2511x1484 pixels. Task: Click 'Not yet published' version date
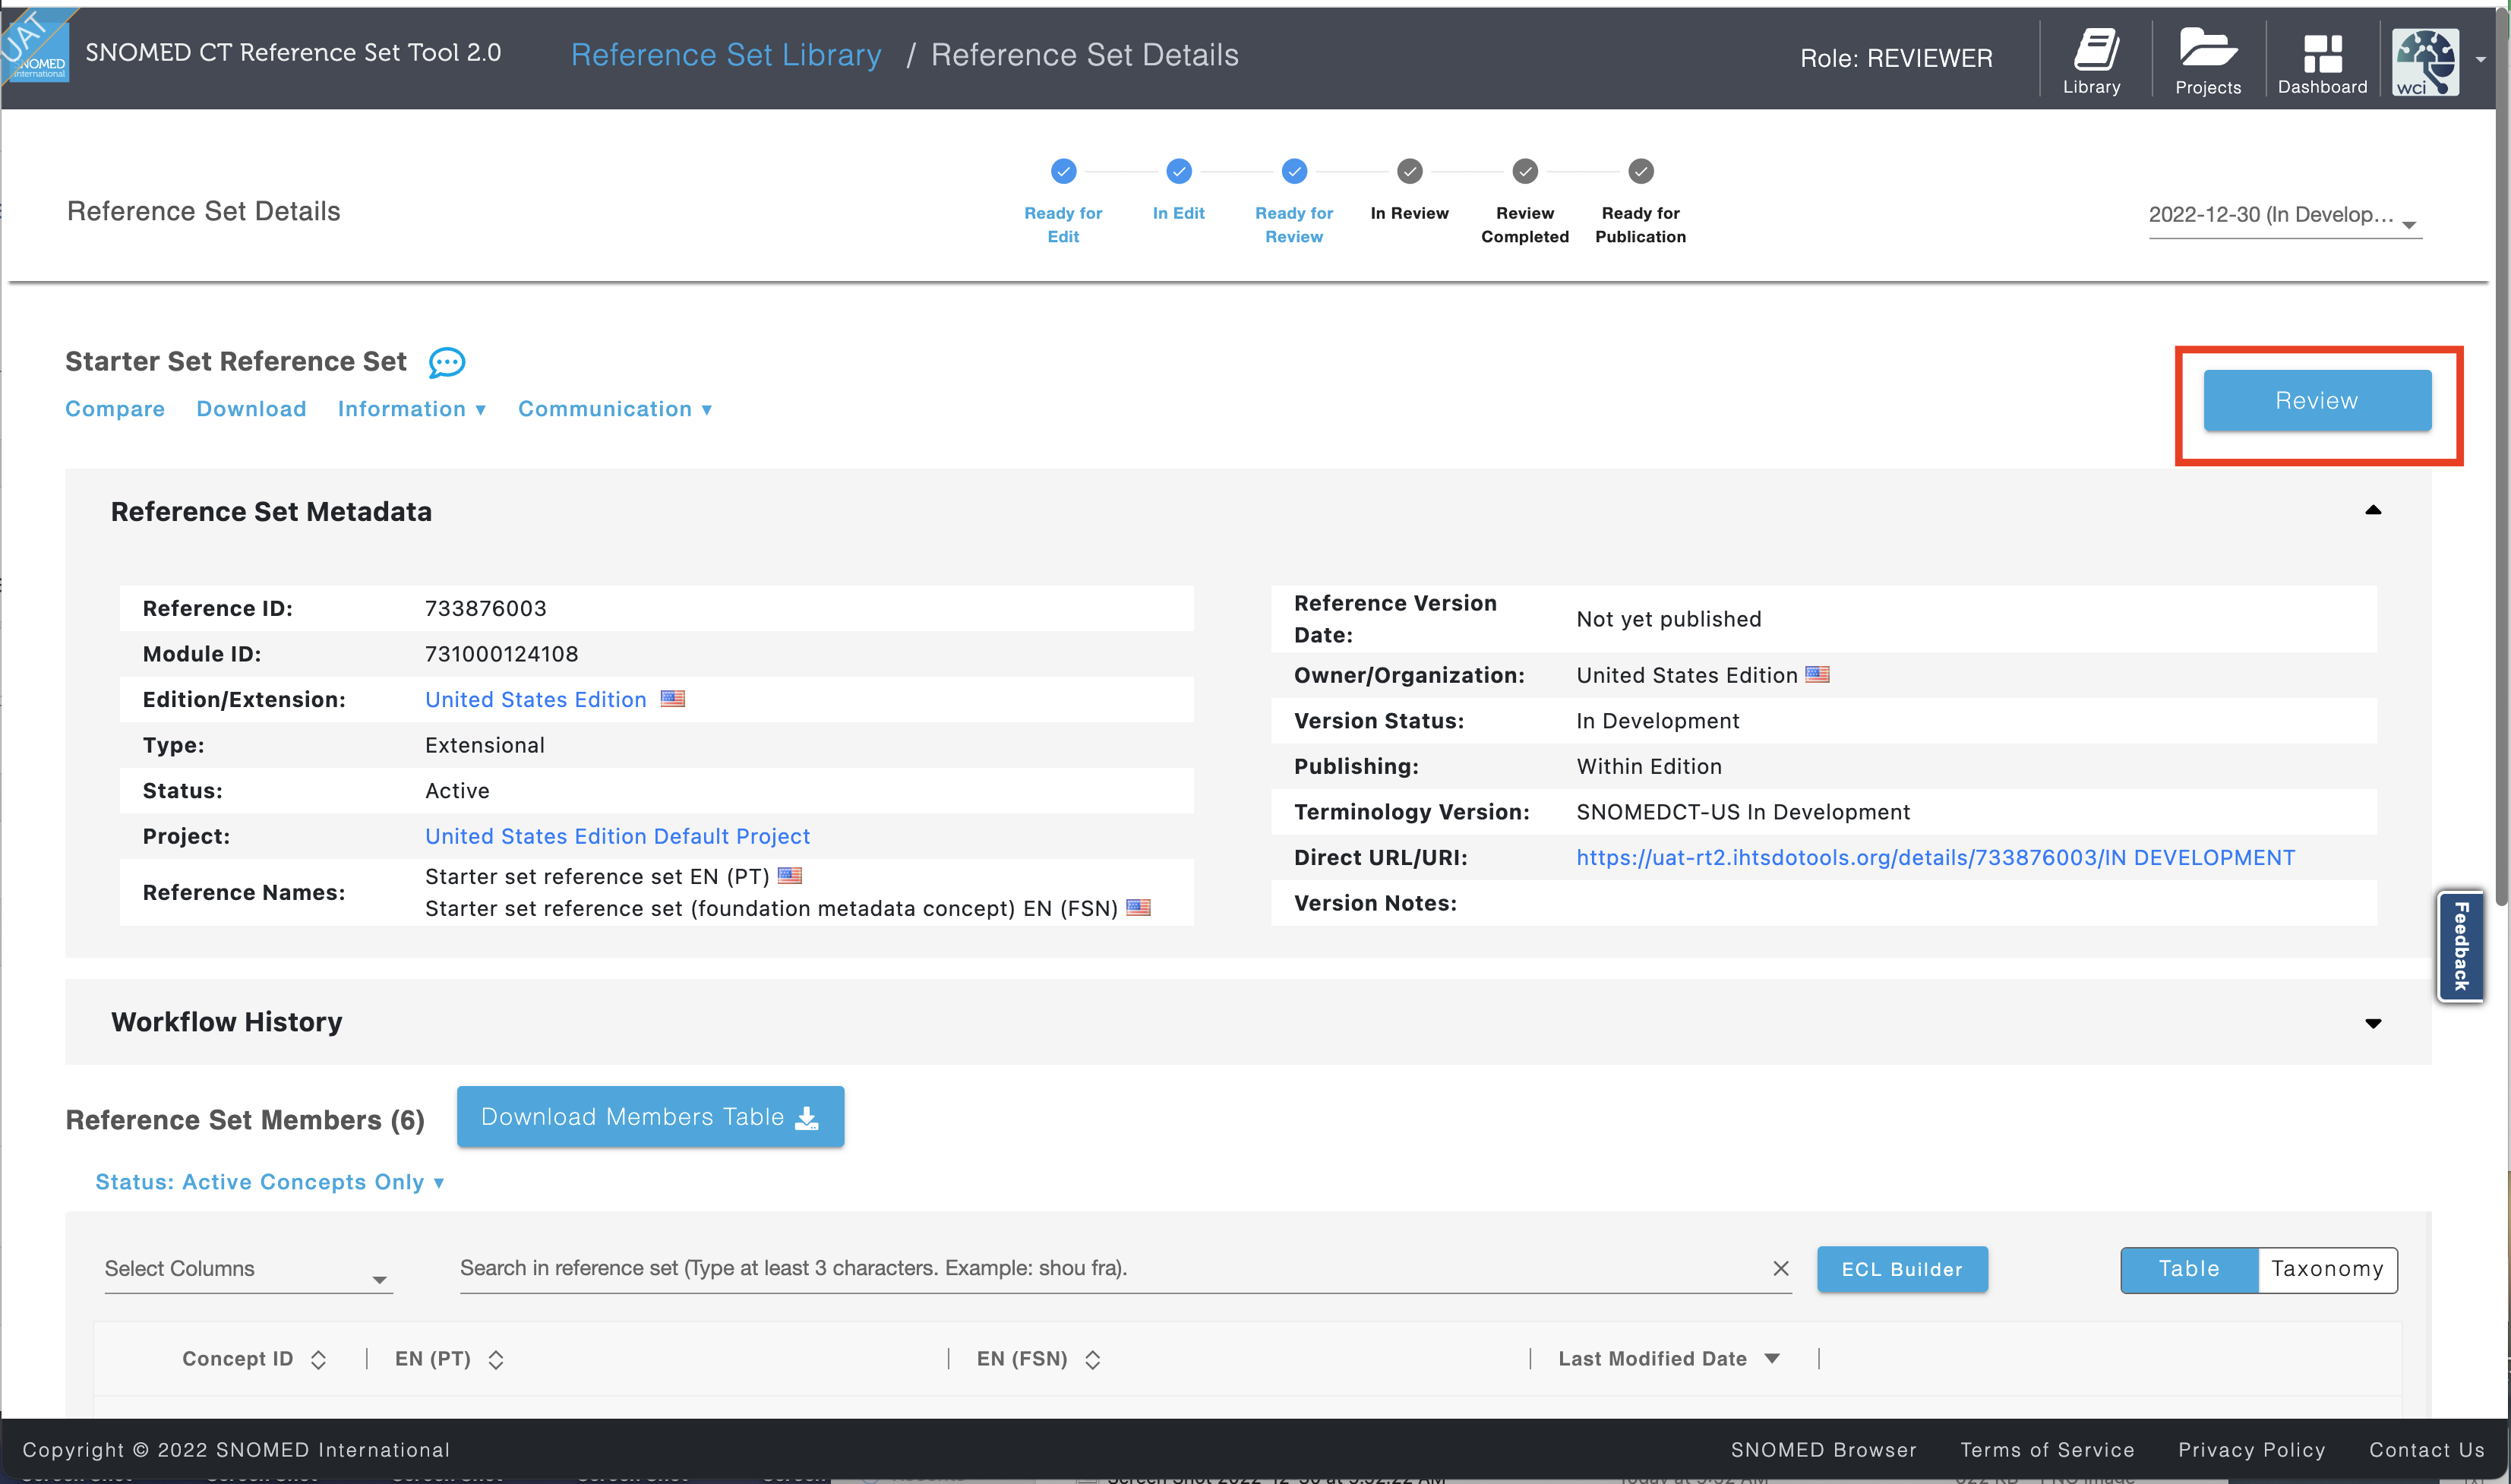[x=1669, y=619]
